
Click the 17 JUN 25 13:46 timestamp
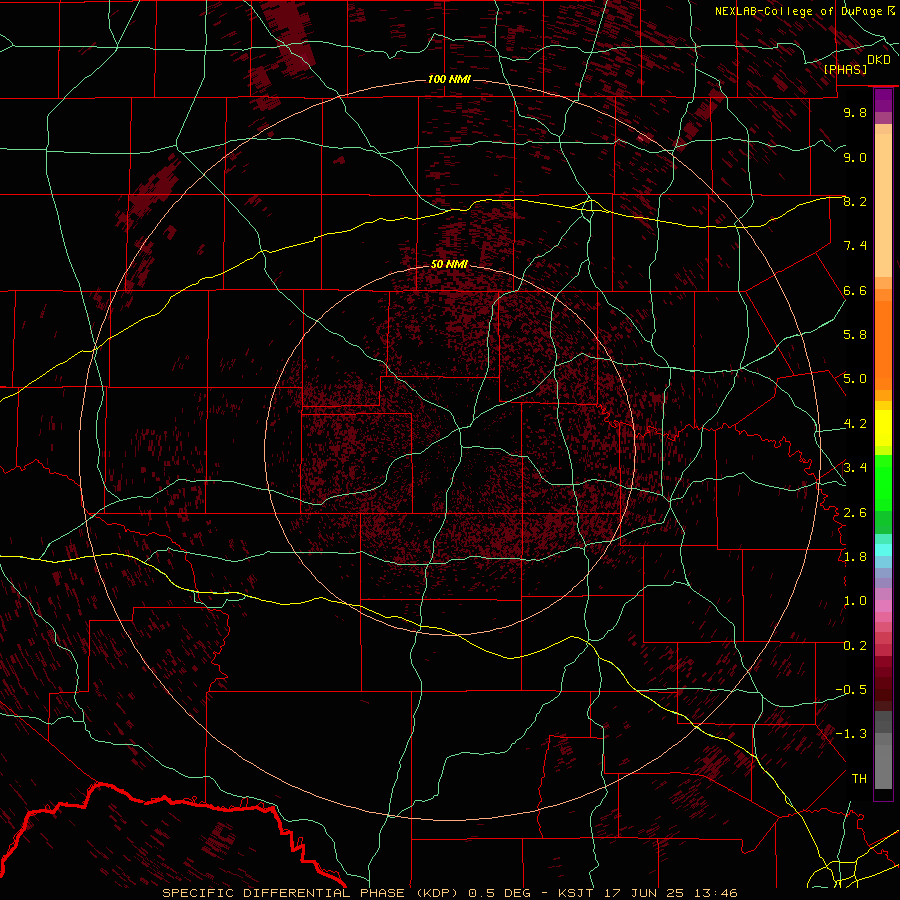pos(670,893)
